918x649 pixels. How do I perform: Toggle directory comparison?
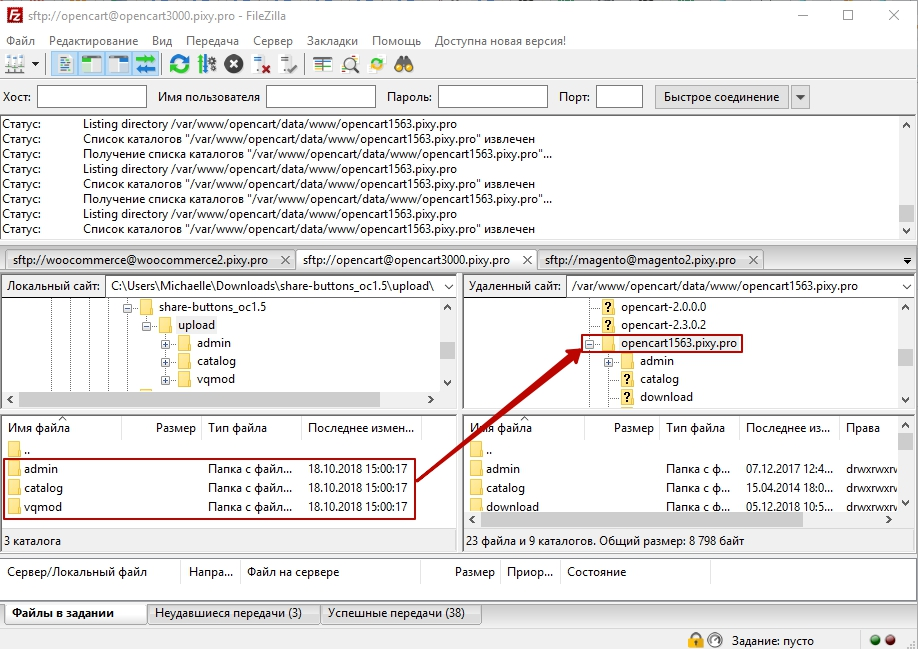click(350, 64)
